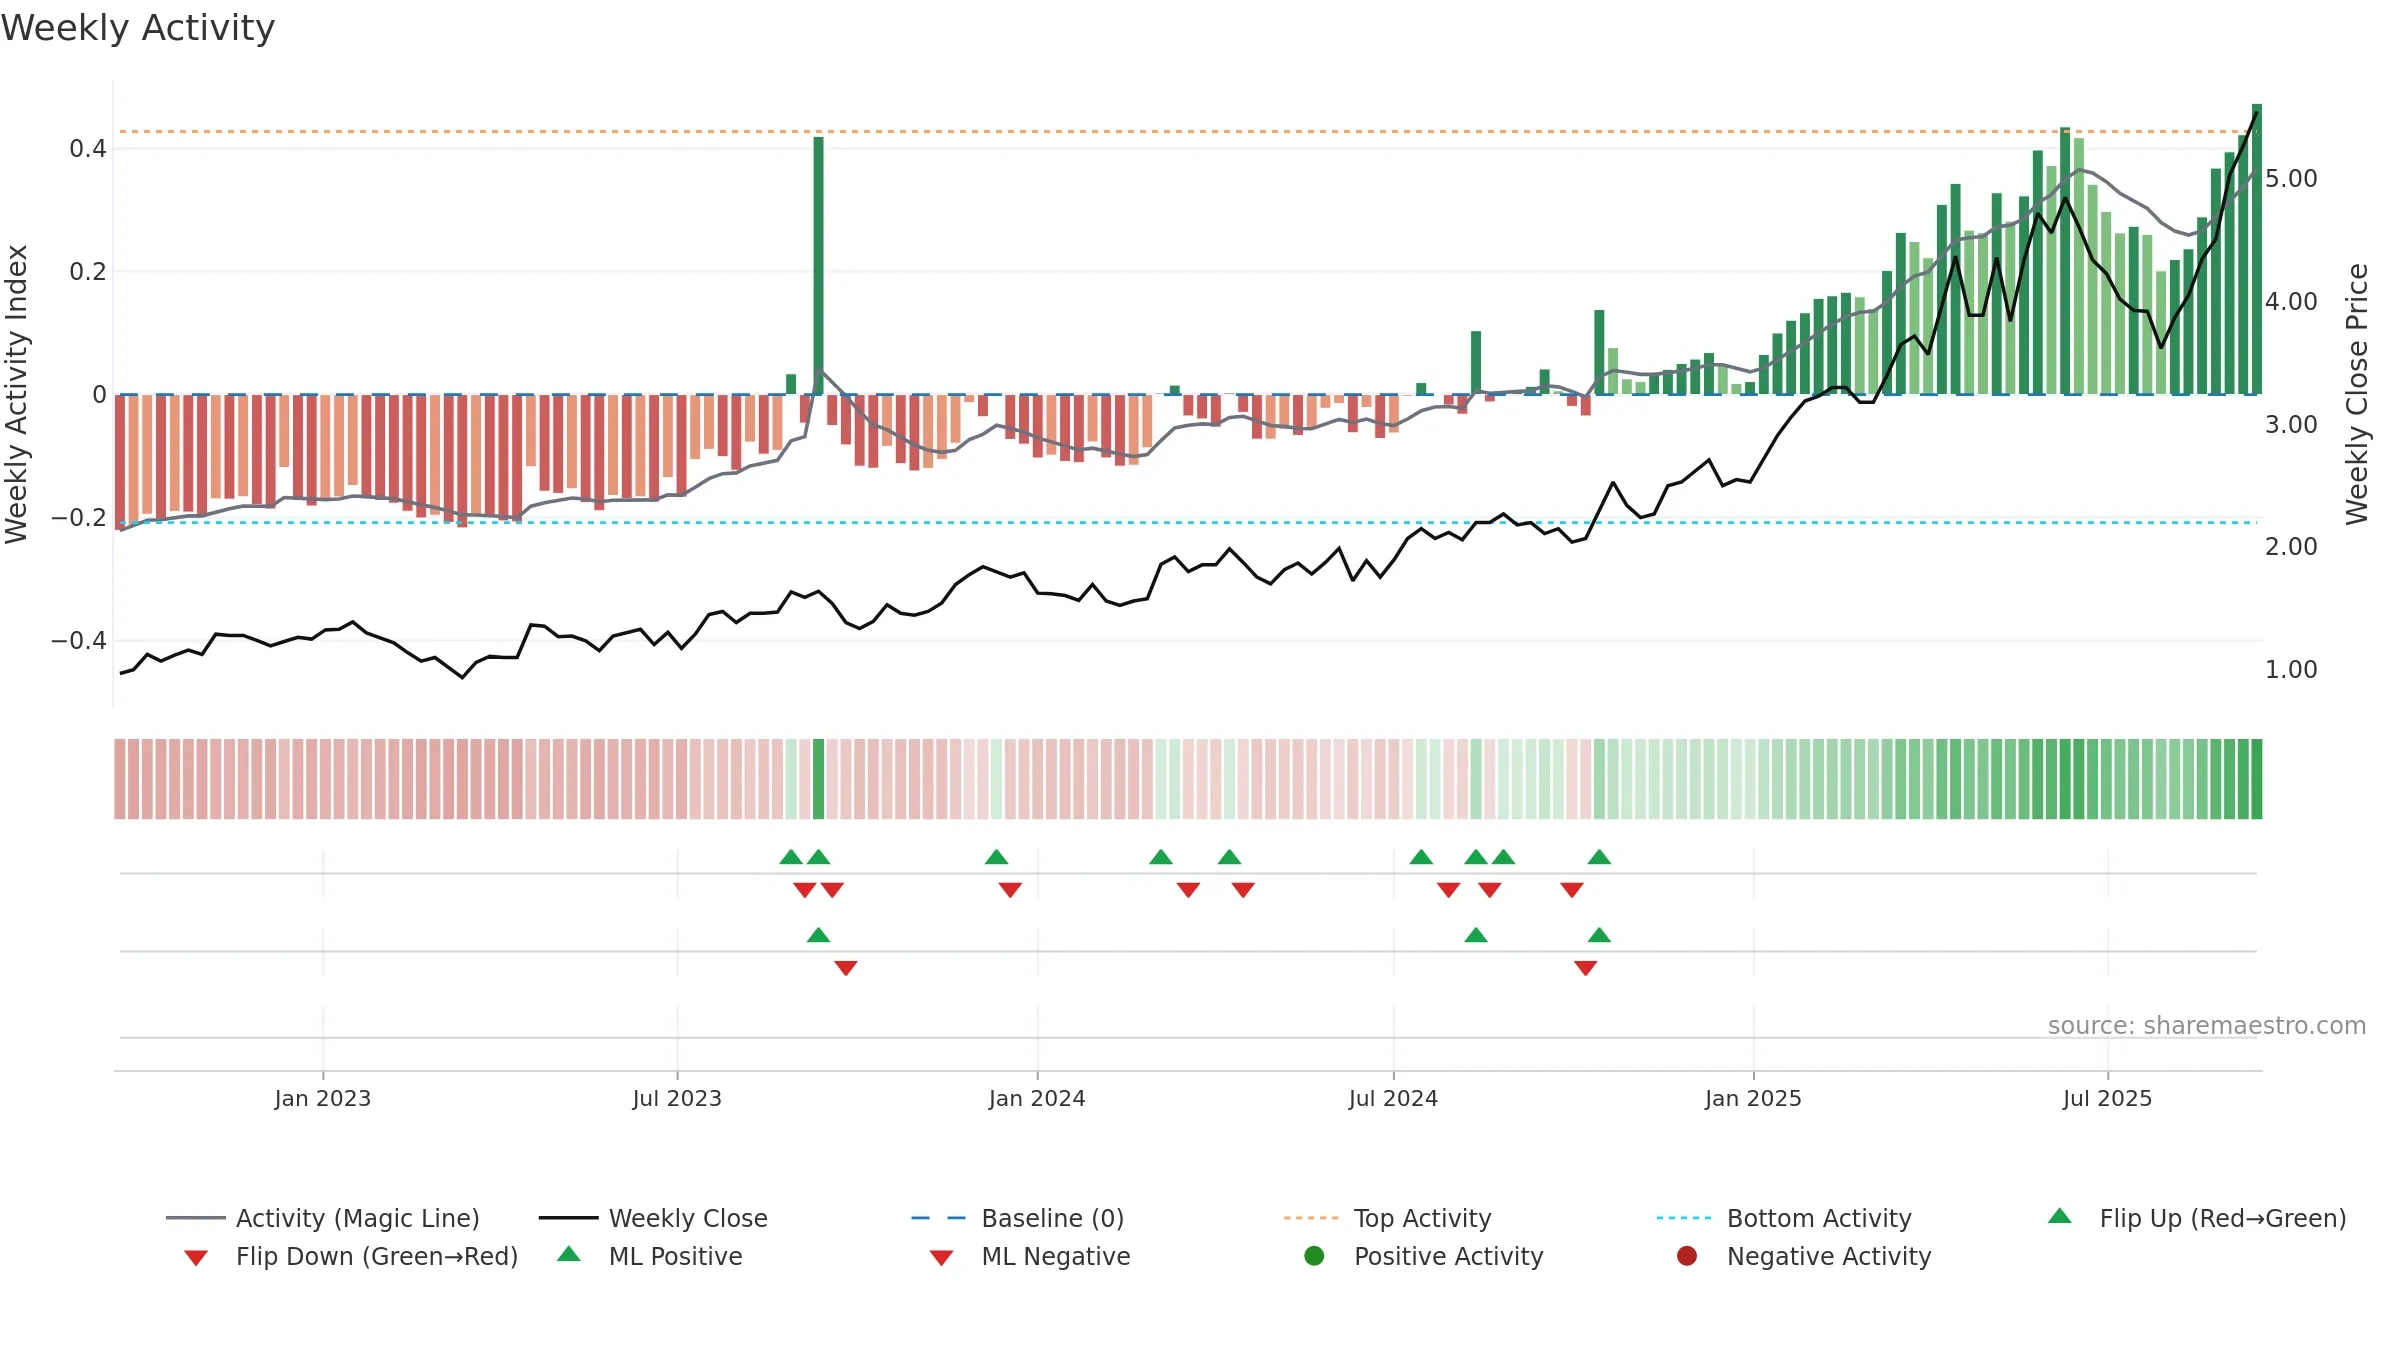Click the Baseline dashed blue legend line

tap(939, 1218)
